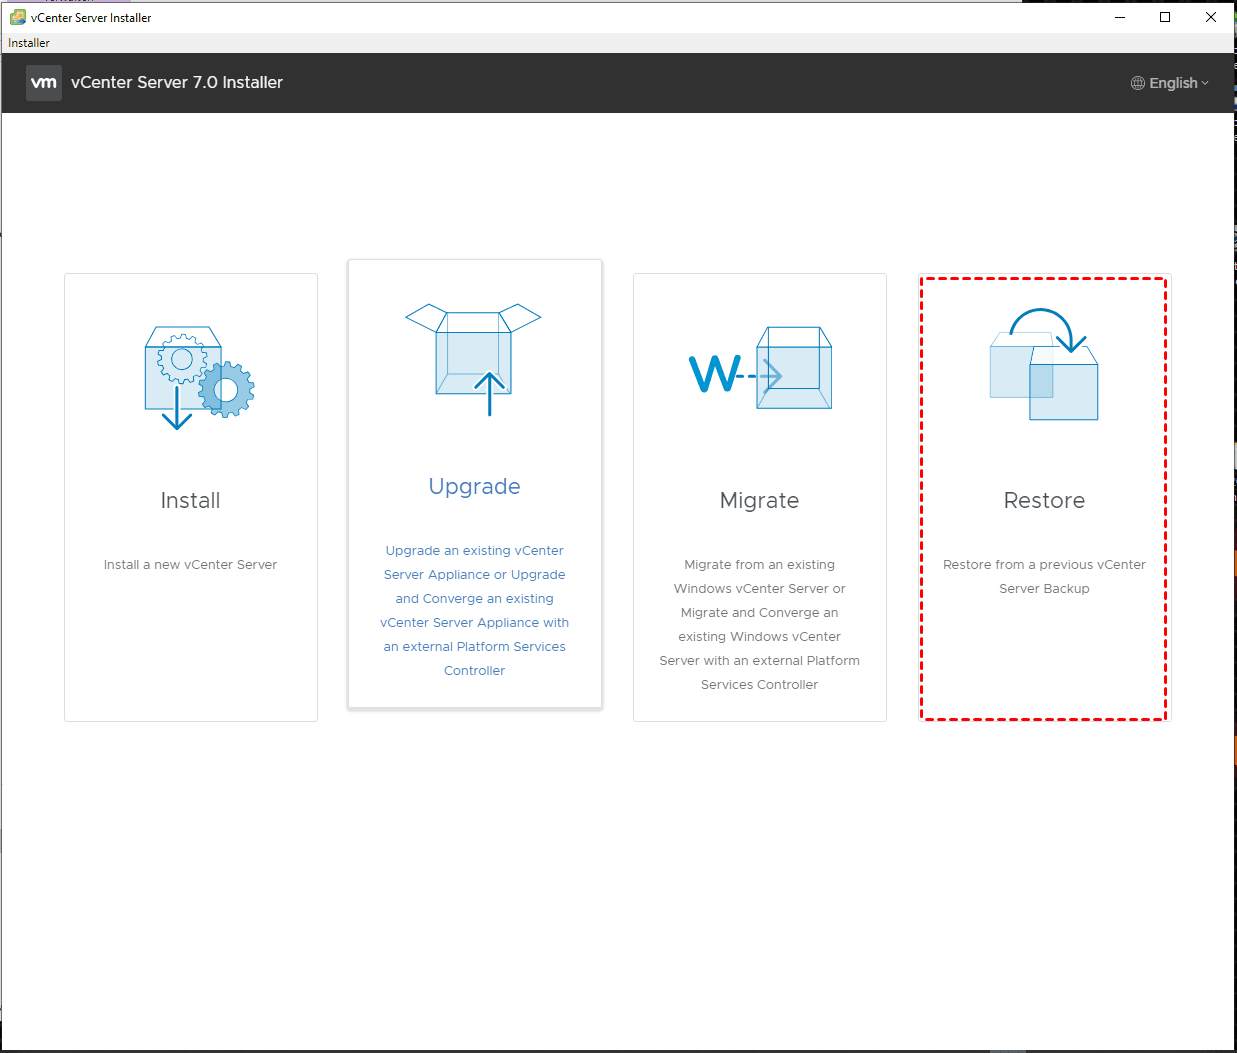
Task: Select the Migrate heading
Action: [759, 500]
